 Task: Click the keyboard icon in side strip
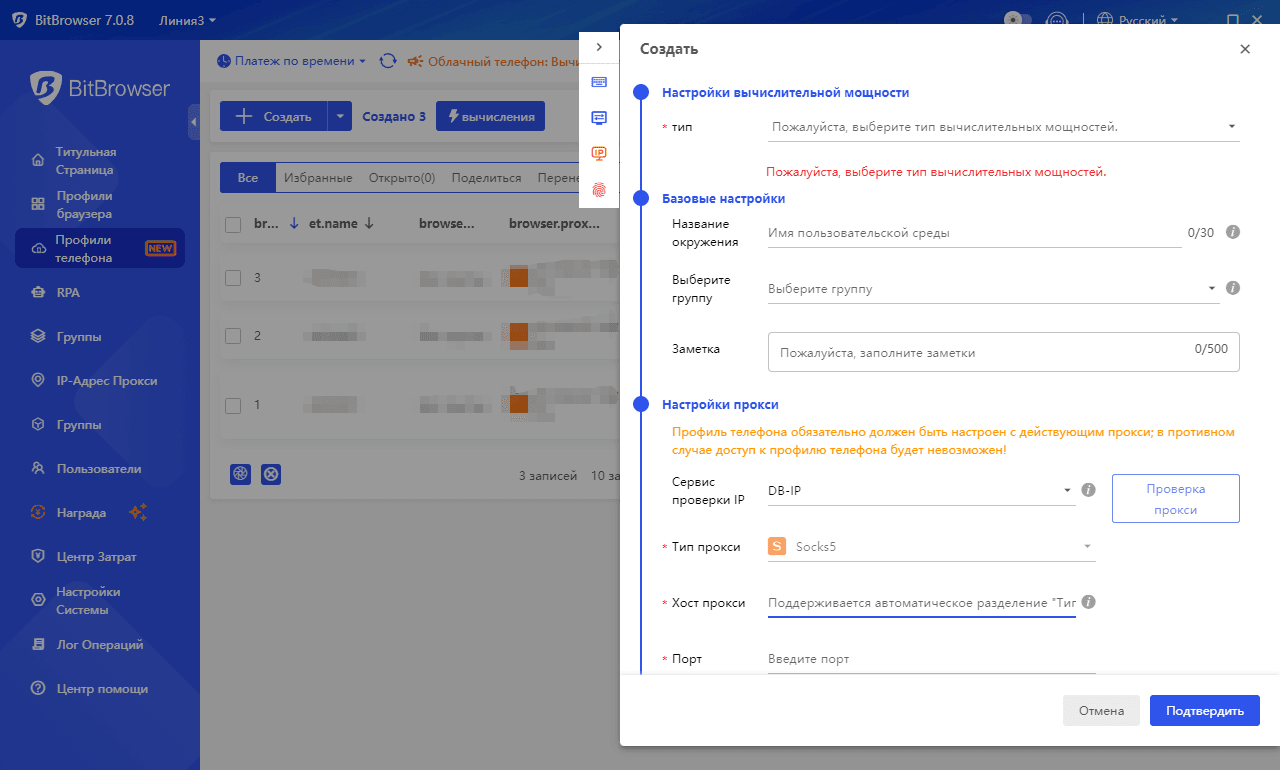[x=599, y=82]
